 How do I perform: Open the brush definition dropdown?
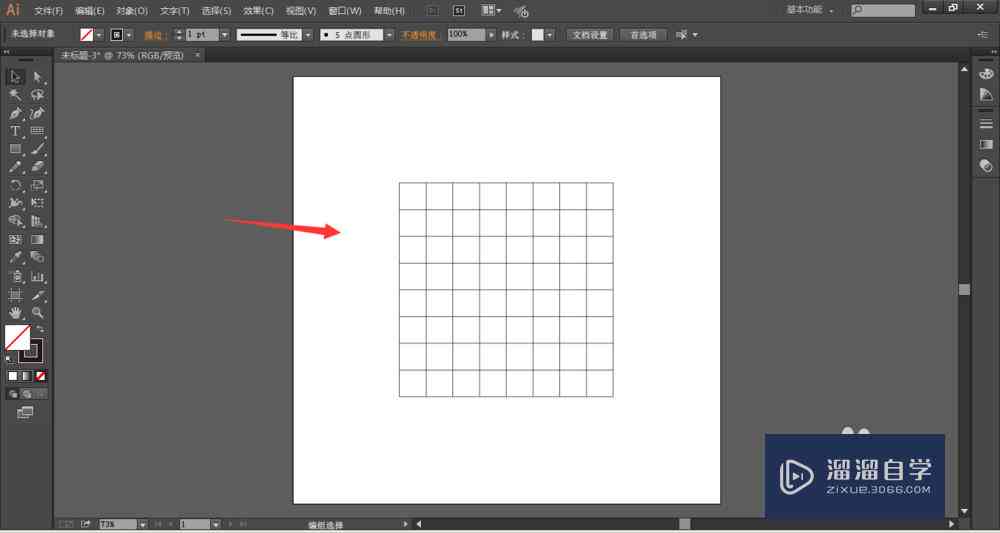click(x=389, y=35)
